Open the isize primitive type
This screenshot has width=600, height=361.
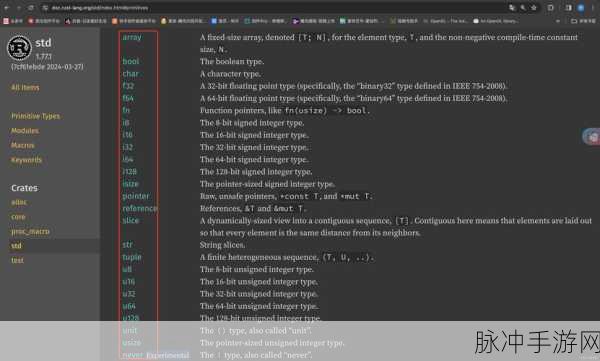130,184
